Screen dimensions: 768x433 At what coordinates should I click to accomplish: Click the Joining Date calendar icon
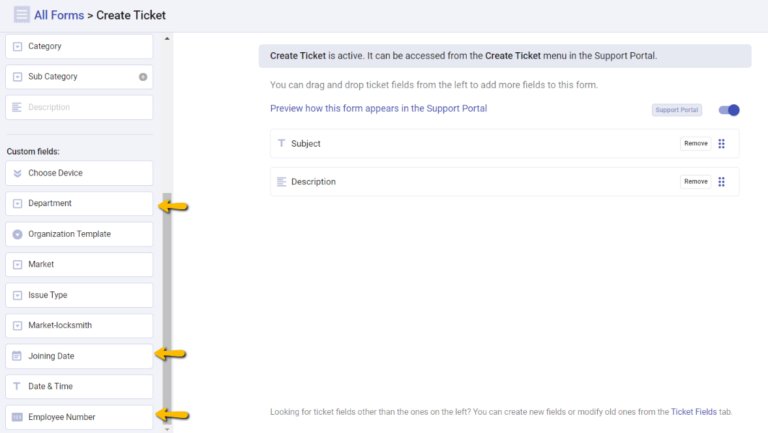tap(17, 356)
